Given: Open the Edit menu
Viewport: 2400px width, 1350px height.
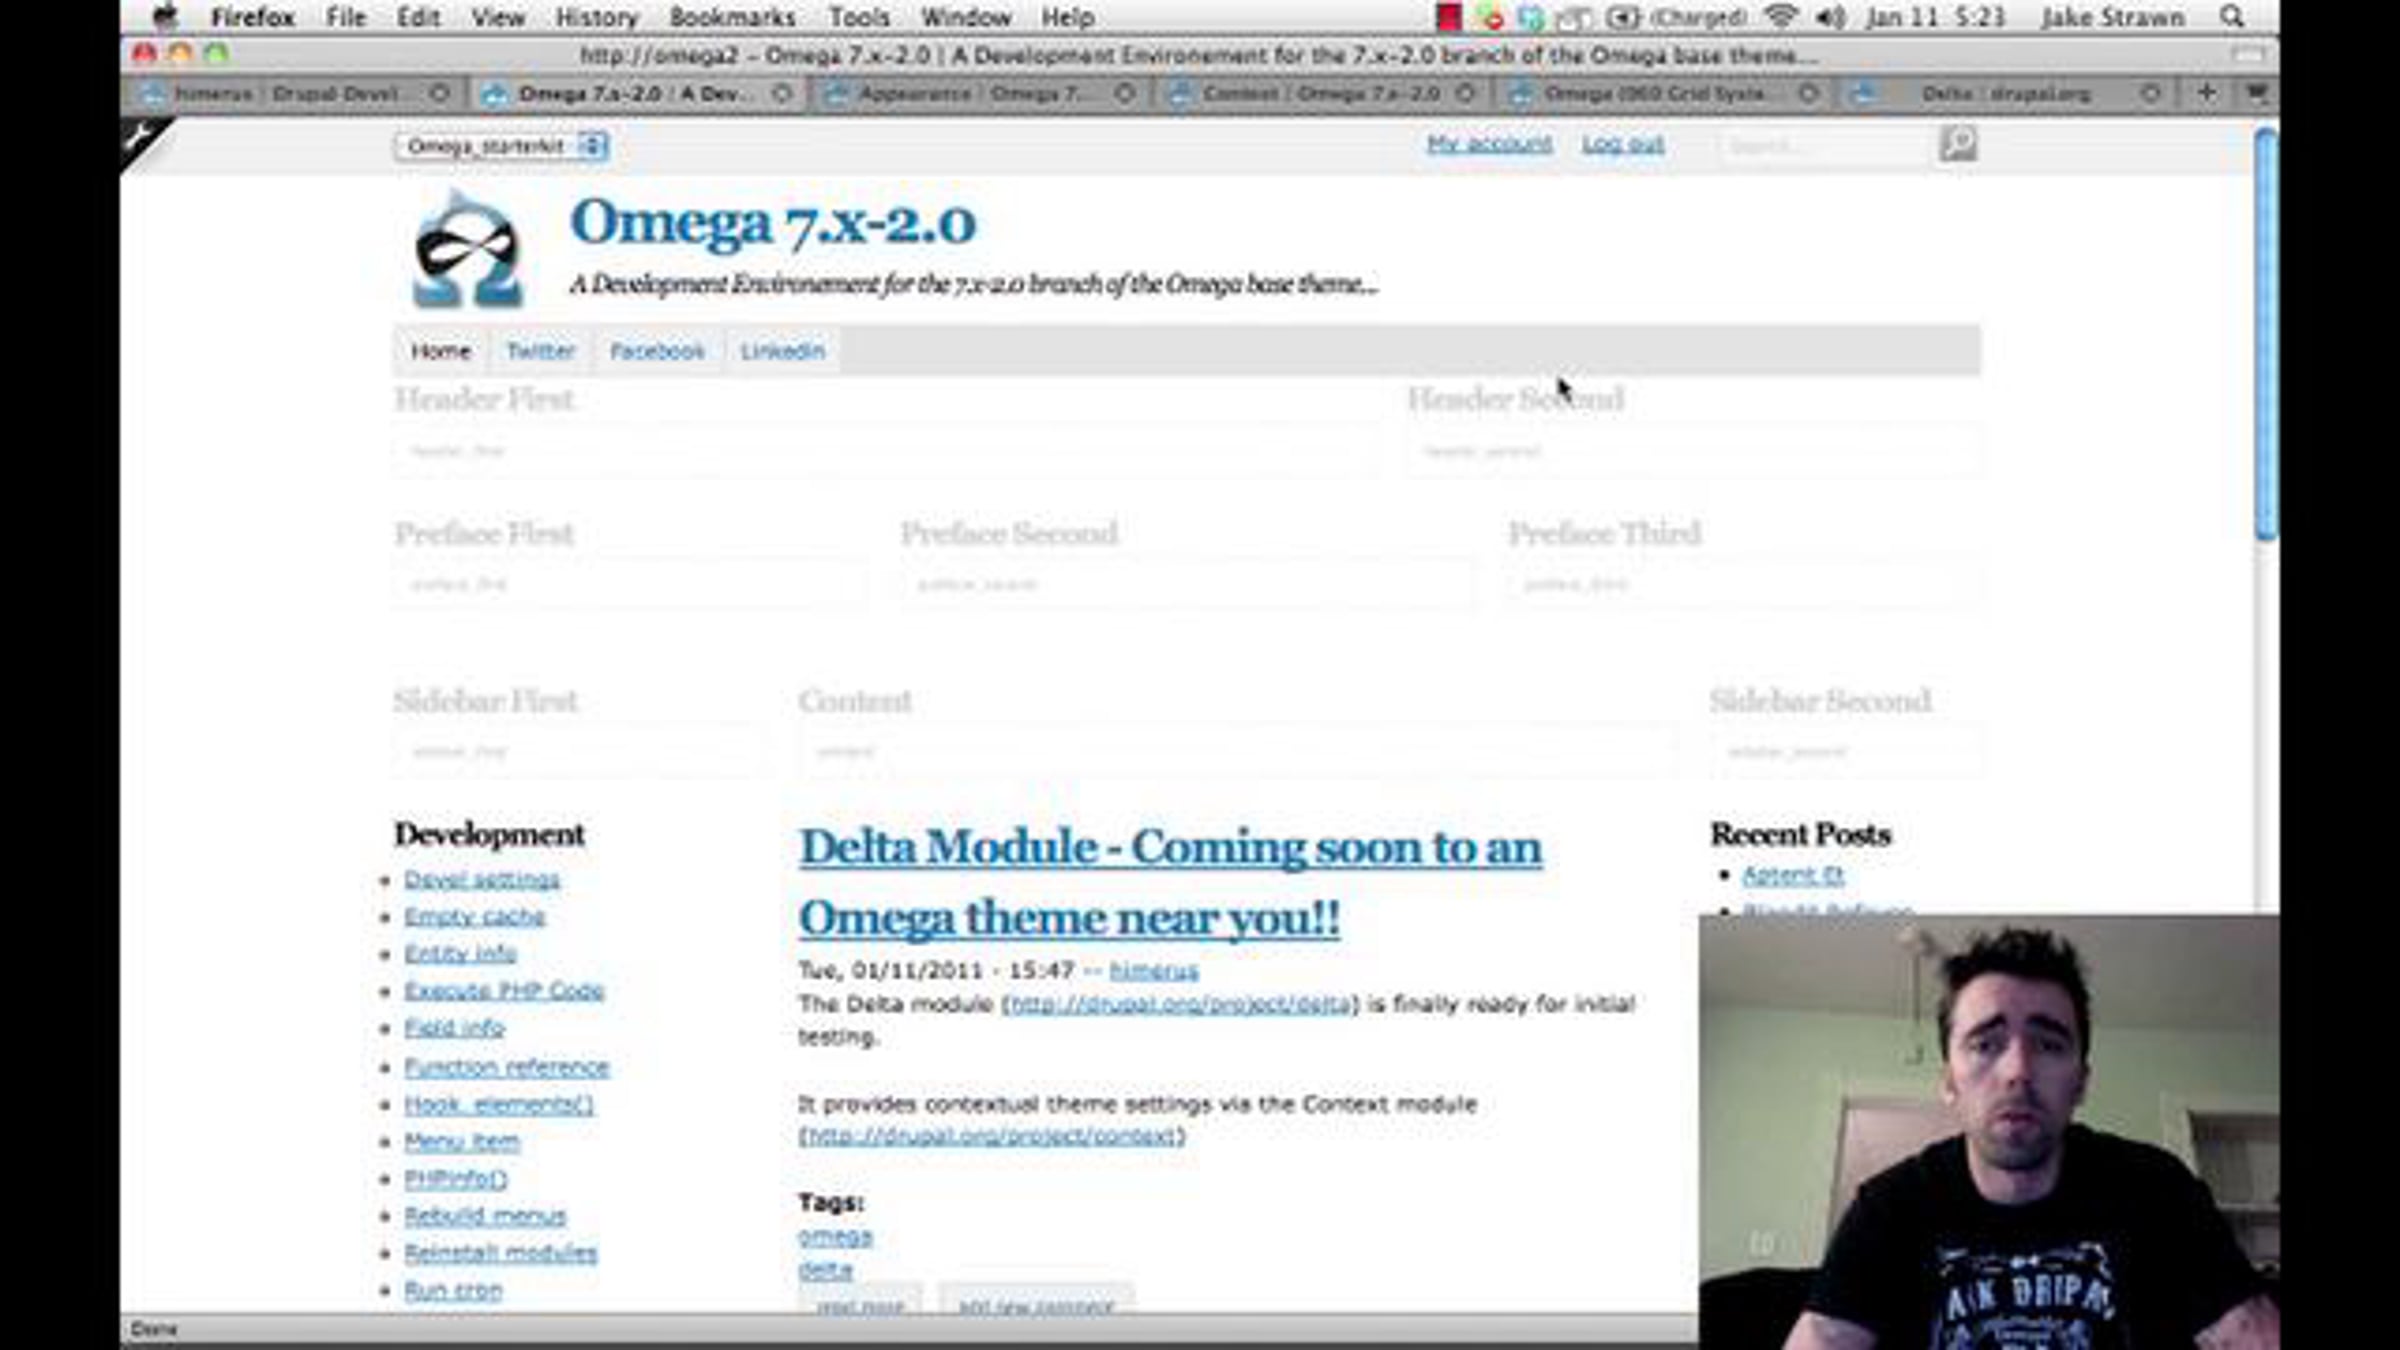Looking at the screenshot, I should 418,17.
